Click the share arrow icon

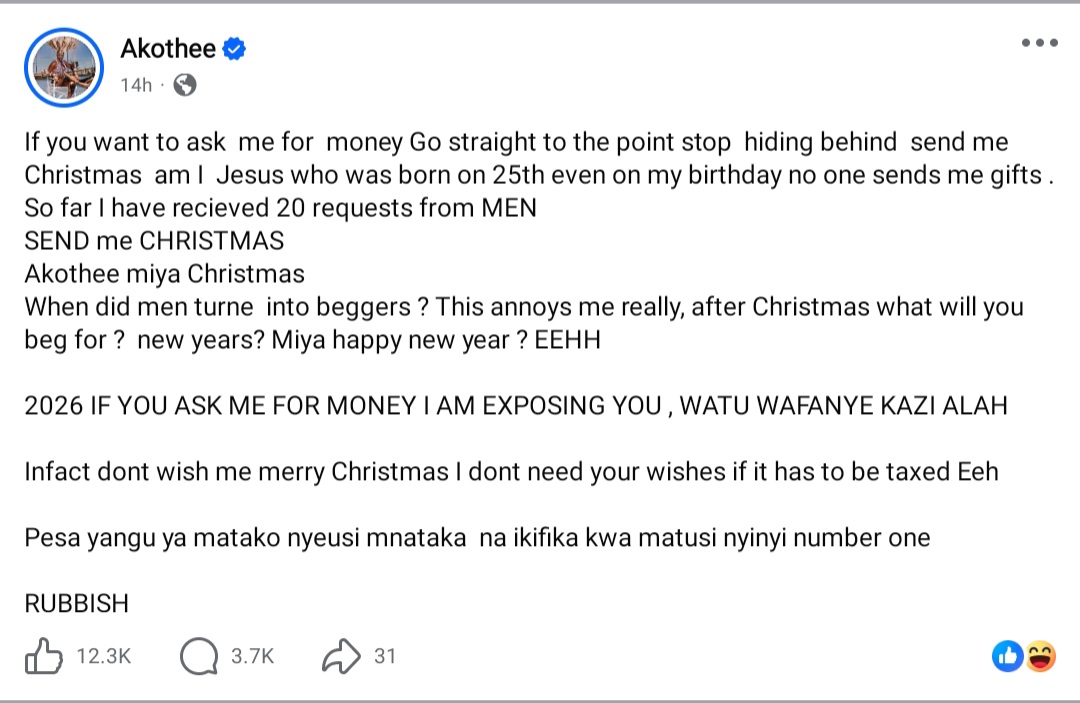pyautogui.click(x=341, y=657)
